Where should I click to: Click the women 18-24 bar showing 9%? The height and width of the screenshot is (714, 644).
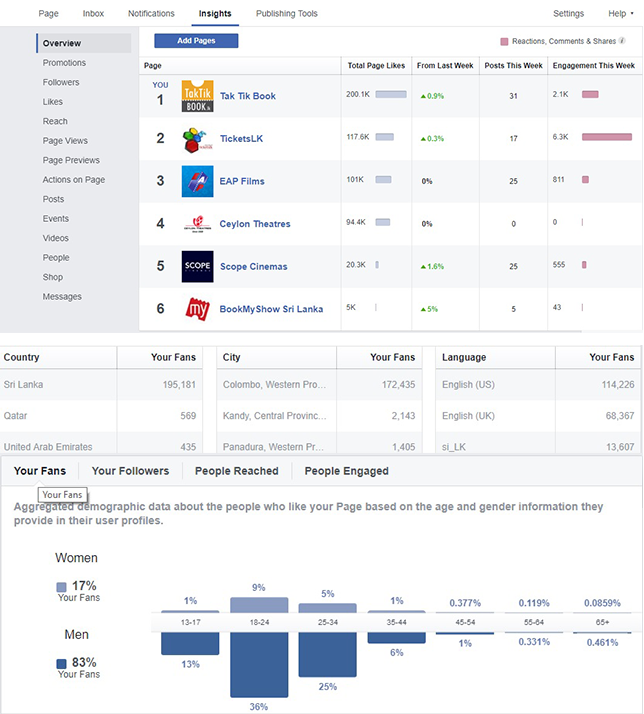pyautogui.click(x=259, y=605)
